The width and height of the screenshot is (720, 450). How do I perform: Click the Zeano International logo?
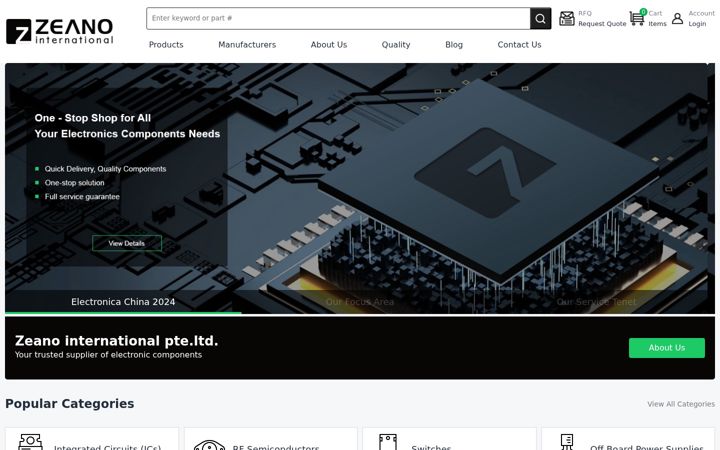click(60, 31)
